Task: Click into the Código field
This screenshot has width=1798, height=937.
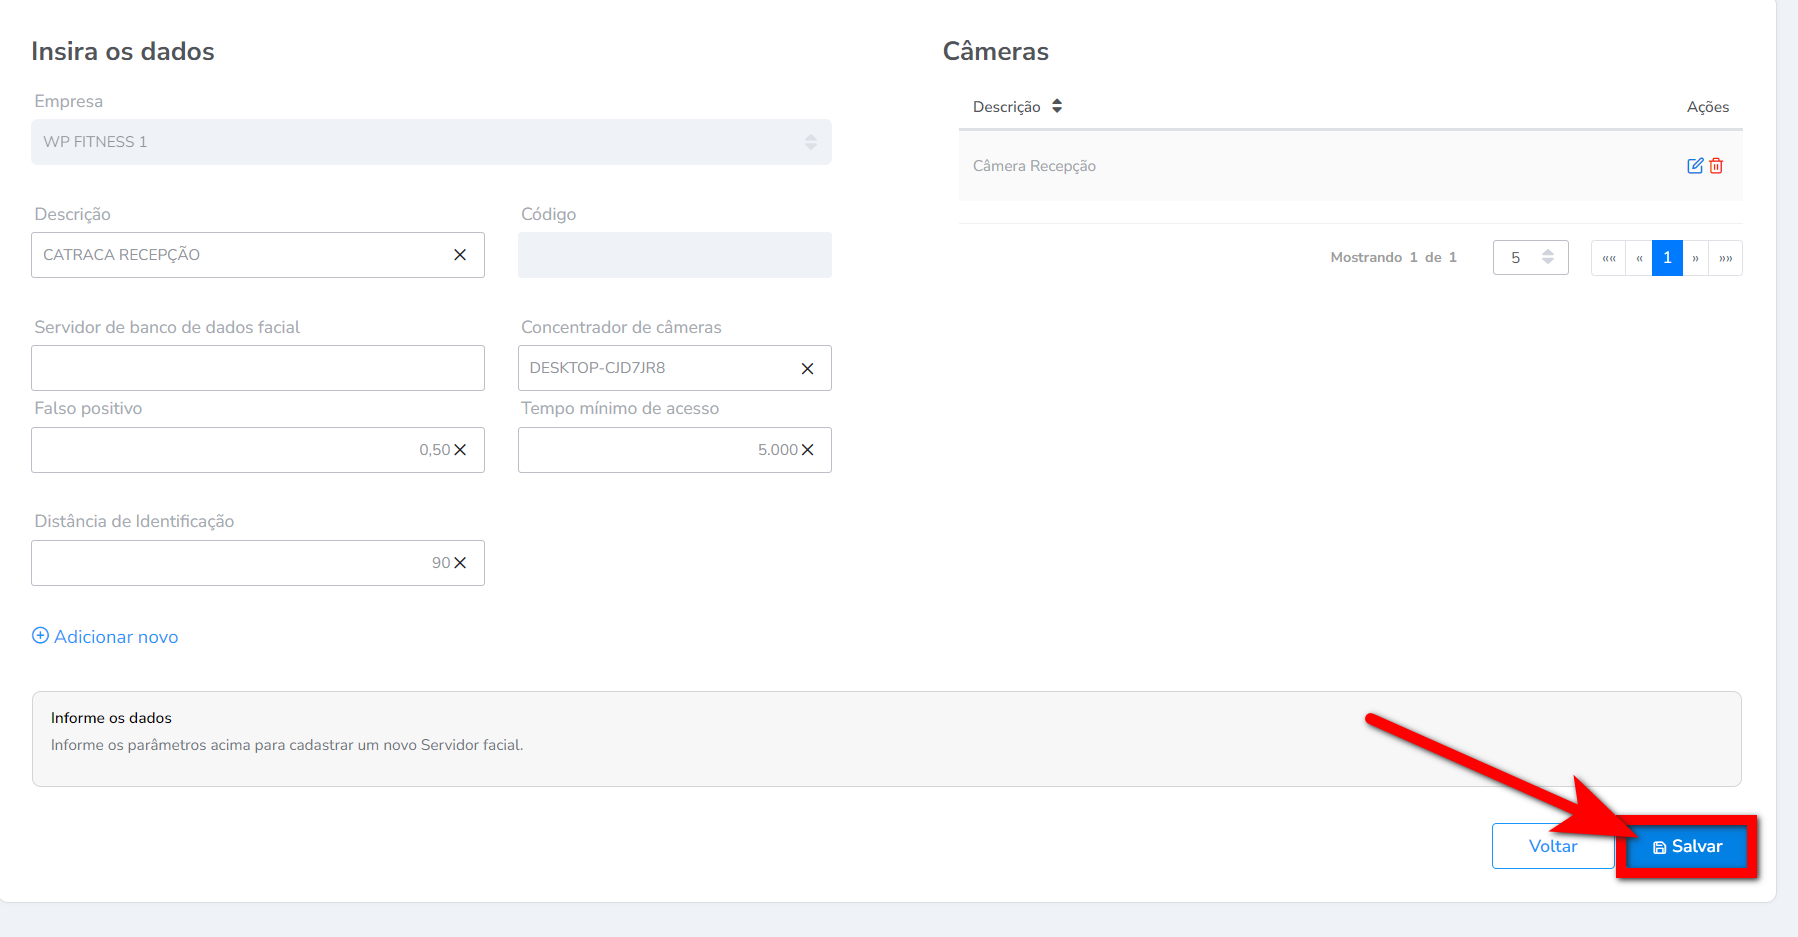Action: coord(674,255)
